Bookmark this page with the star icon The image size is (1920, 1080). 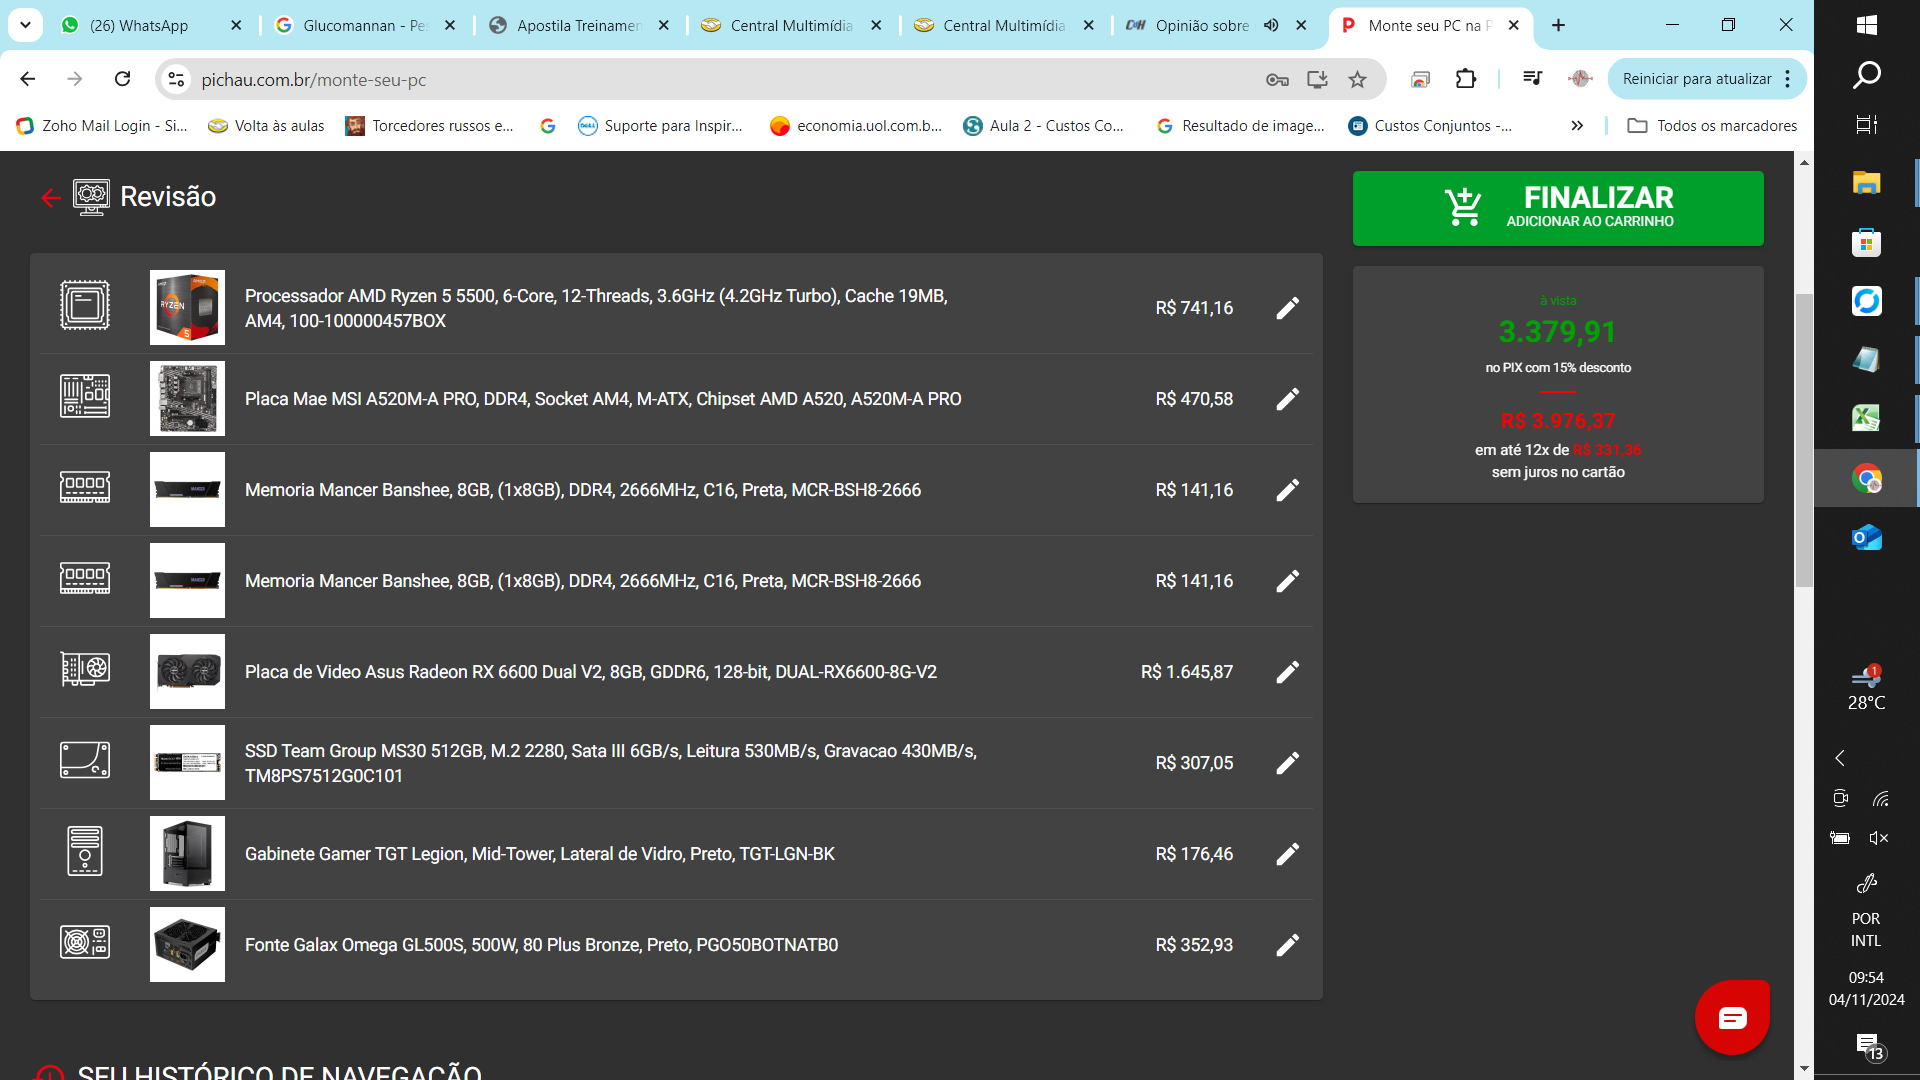click(1357, 80)
